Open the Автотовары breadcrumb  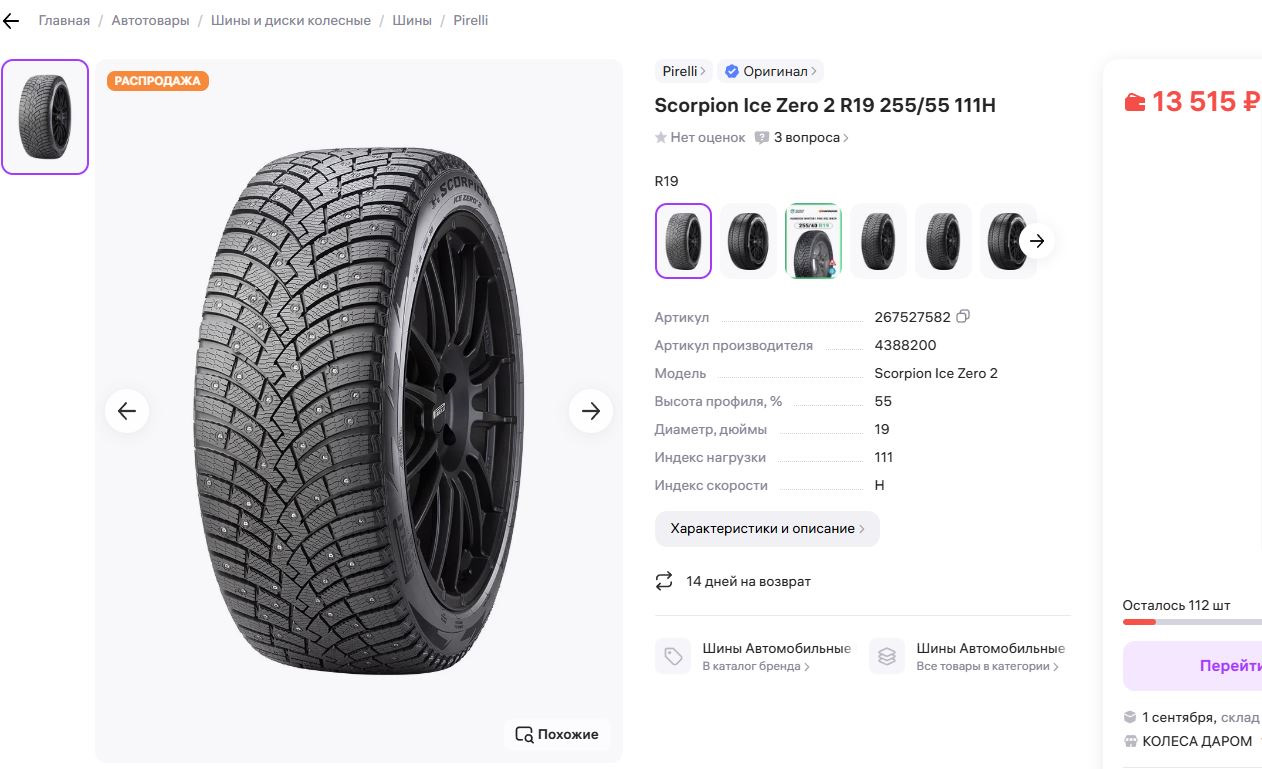pyautogui.click(x=150, y=21)
